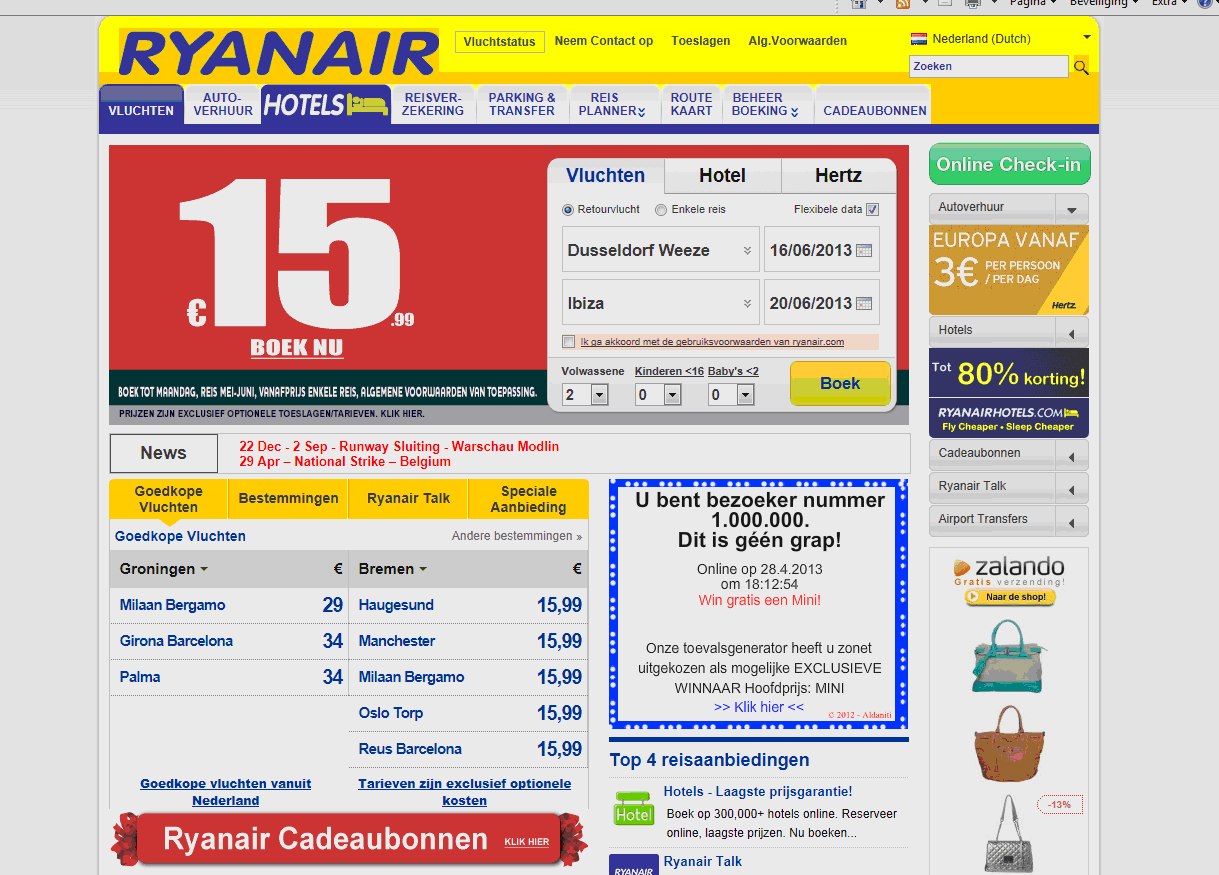The height and width of the screenshot is (875, 1219).
Task: Click into the Zoeken search field
Action: point(988,67)
